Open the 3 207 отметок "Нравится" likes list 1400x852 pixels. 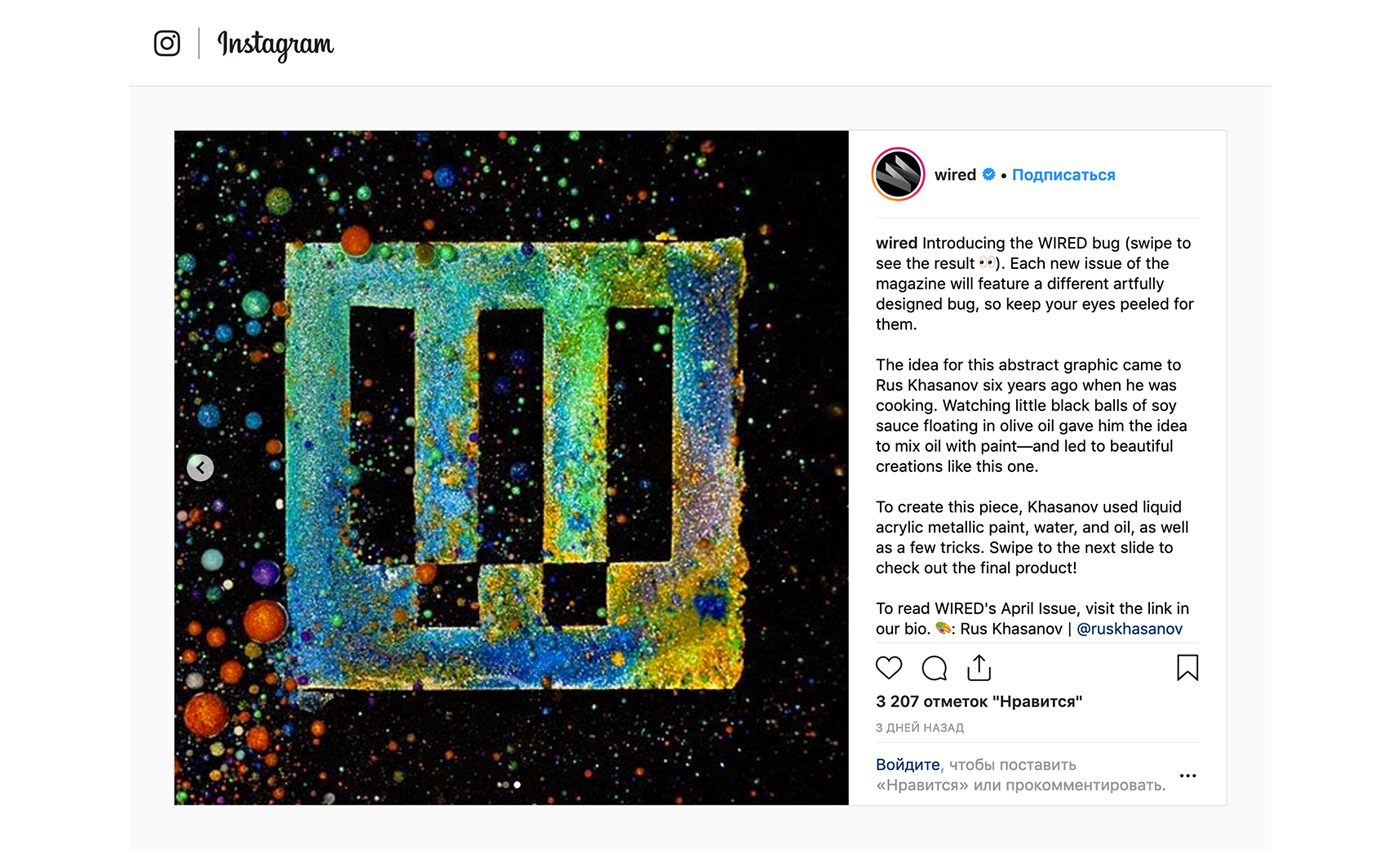click(x=979, y=702)
